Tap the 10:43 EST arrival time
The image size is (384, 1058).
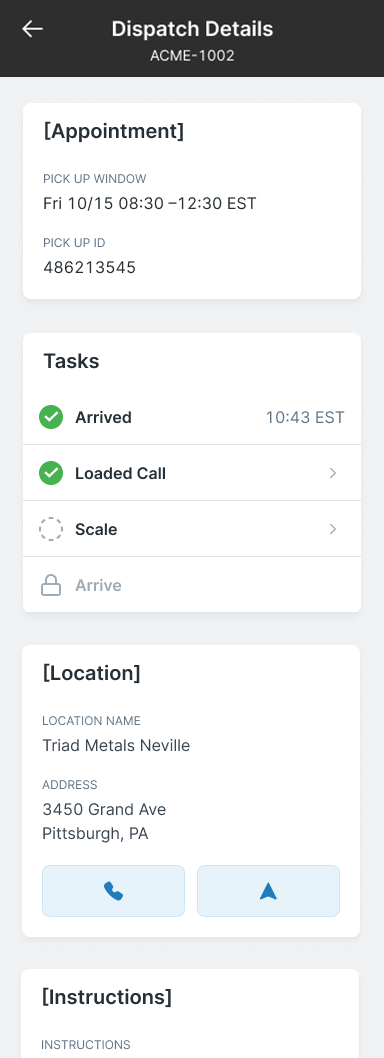[x=305, y=417]
